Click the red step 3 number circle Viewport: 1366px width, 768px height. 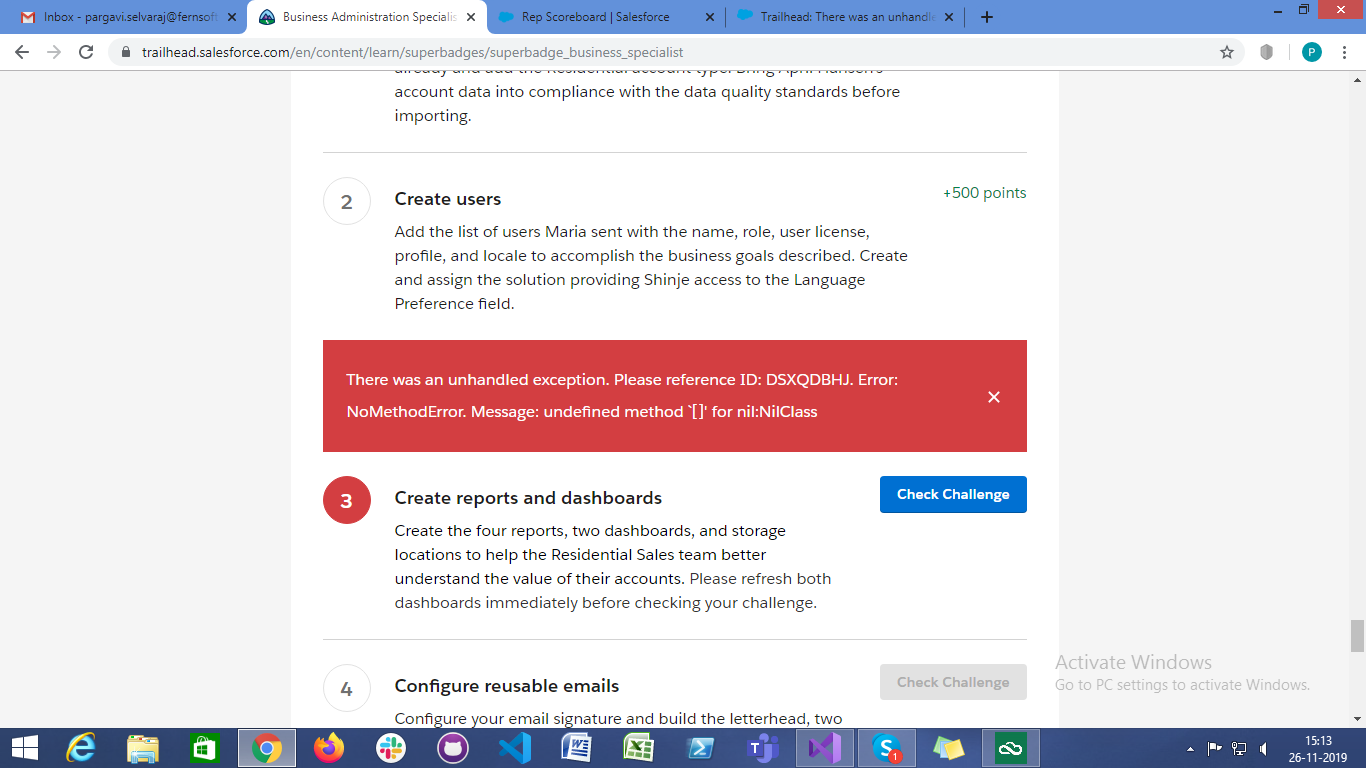[347, 500]
